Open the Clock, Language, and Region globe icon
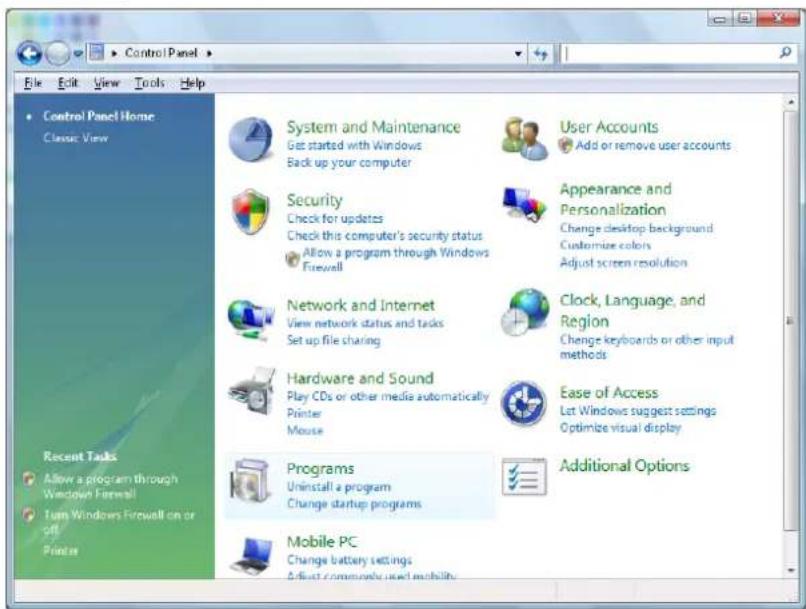This screenshot has width=806, height=609. click(525, 312)
